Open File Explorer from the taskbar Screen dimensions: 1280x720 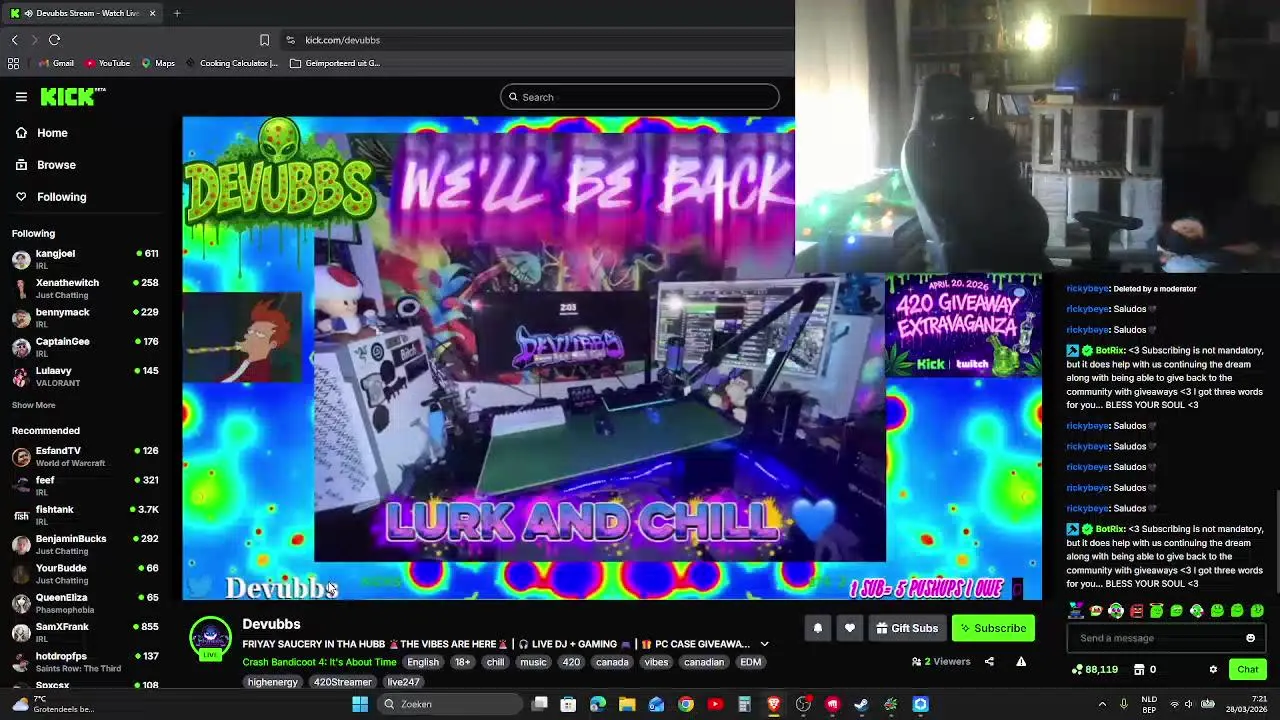(x=627, y=704)
